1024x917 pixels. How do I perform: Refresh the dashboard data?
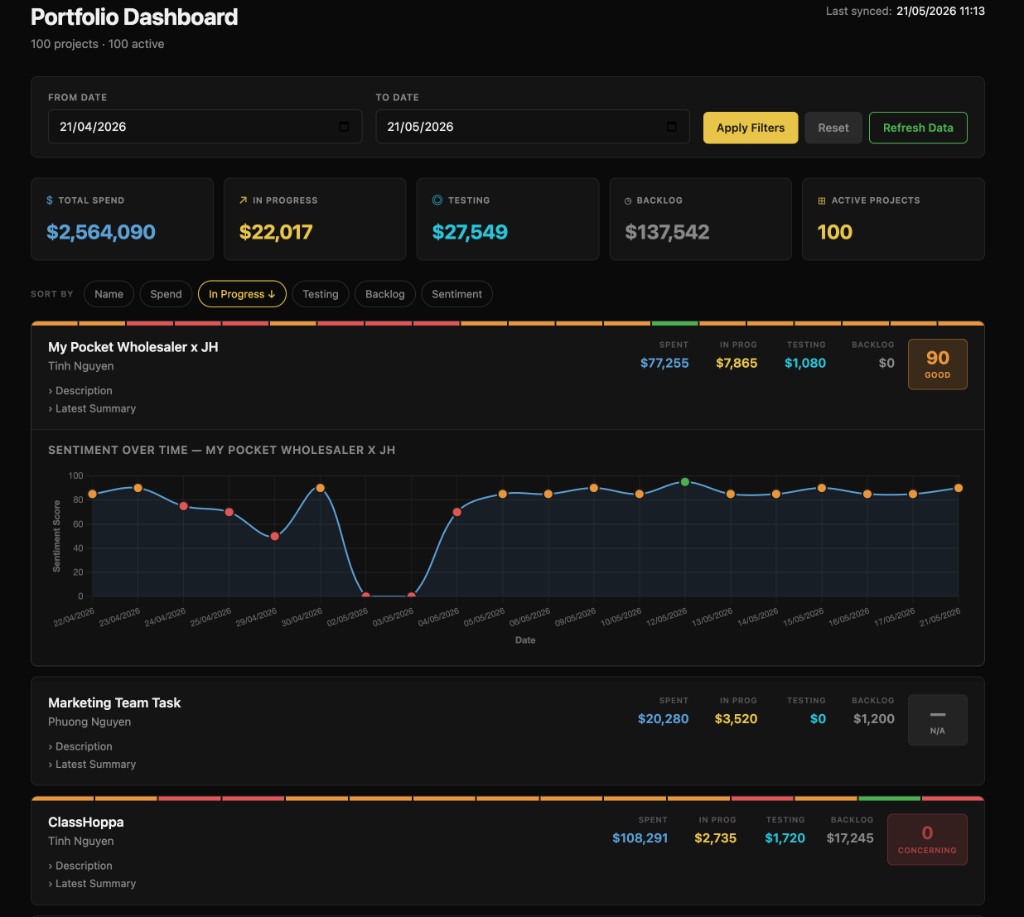[x=918, y=128]
